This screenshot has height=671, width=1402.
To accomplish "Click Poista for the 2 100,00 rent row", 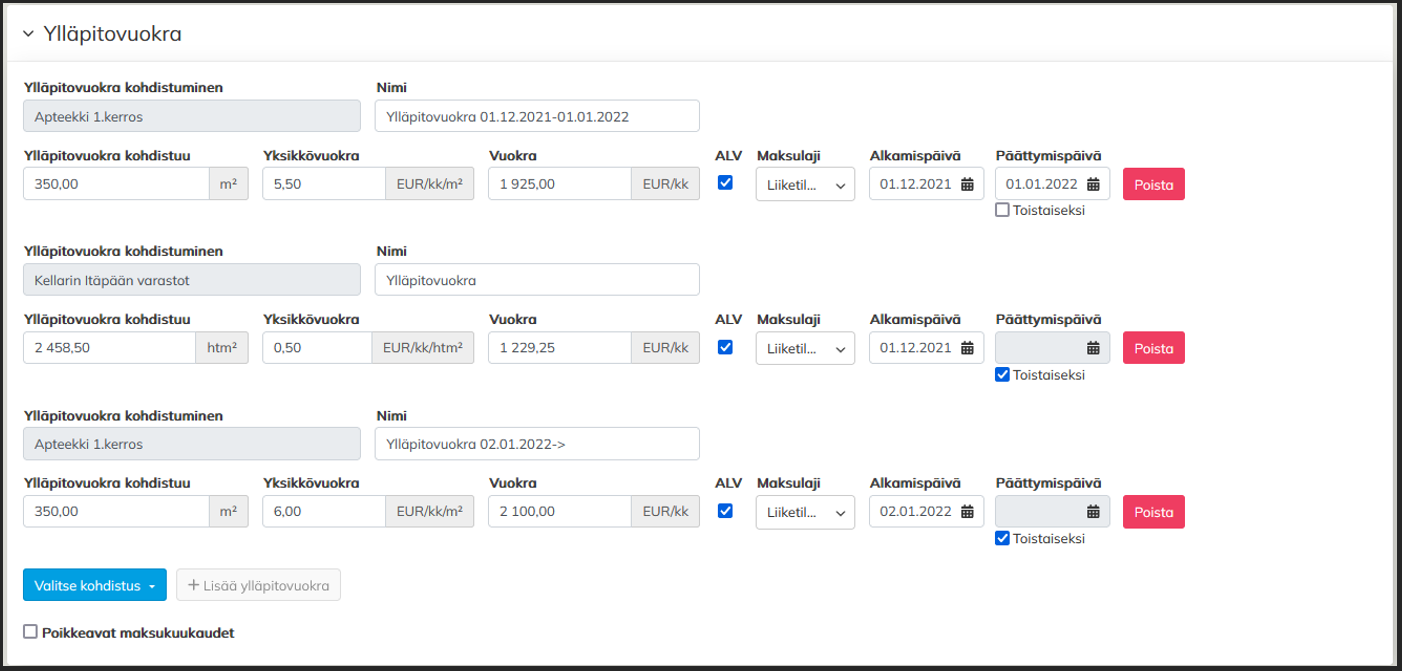I will [1153, 512].
